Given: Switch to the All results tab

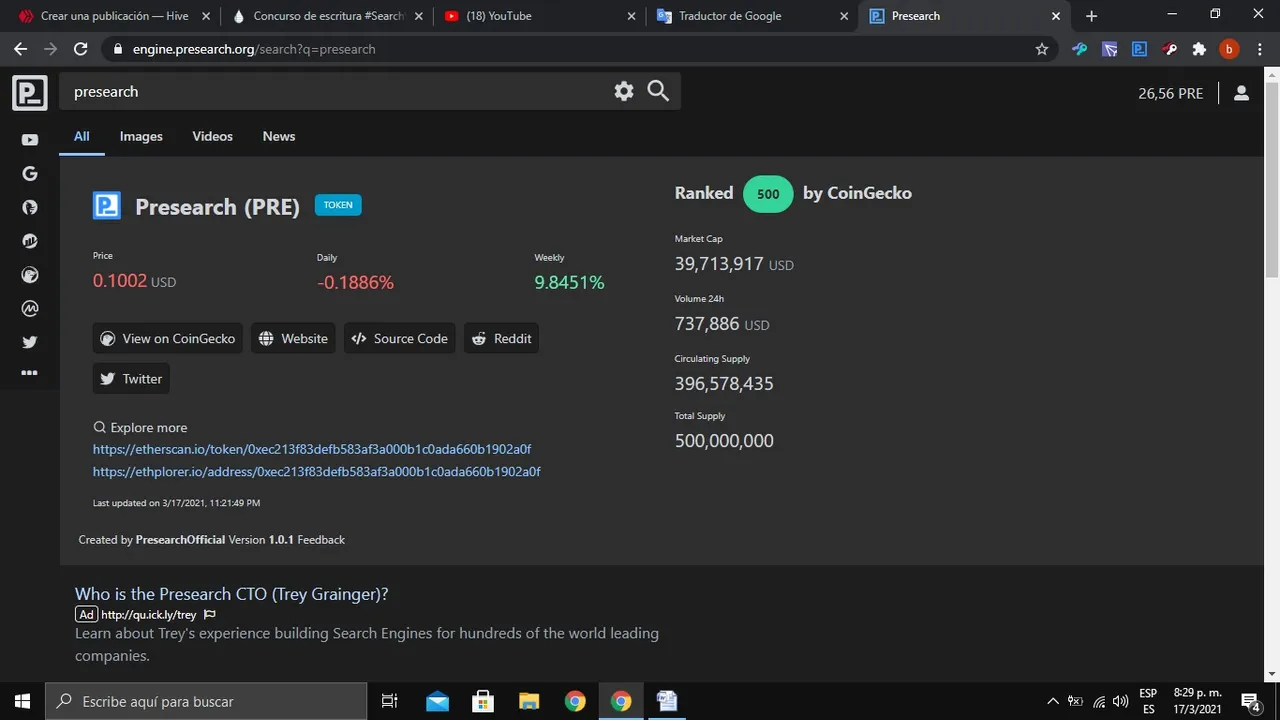Looking at the screenshot, I should click(82, 136).
